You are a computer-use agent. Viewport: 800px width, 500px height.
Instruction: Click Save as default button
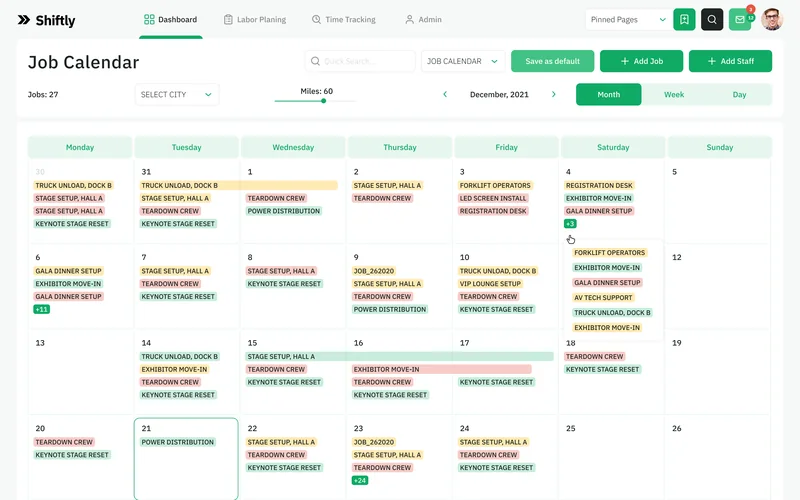[553, 61]
